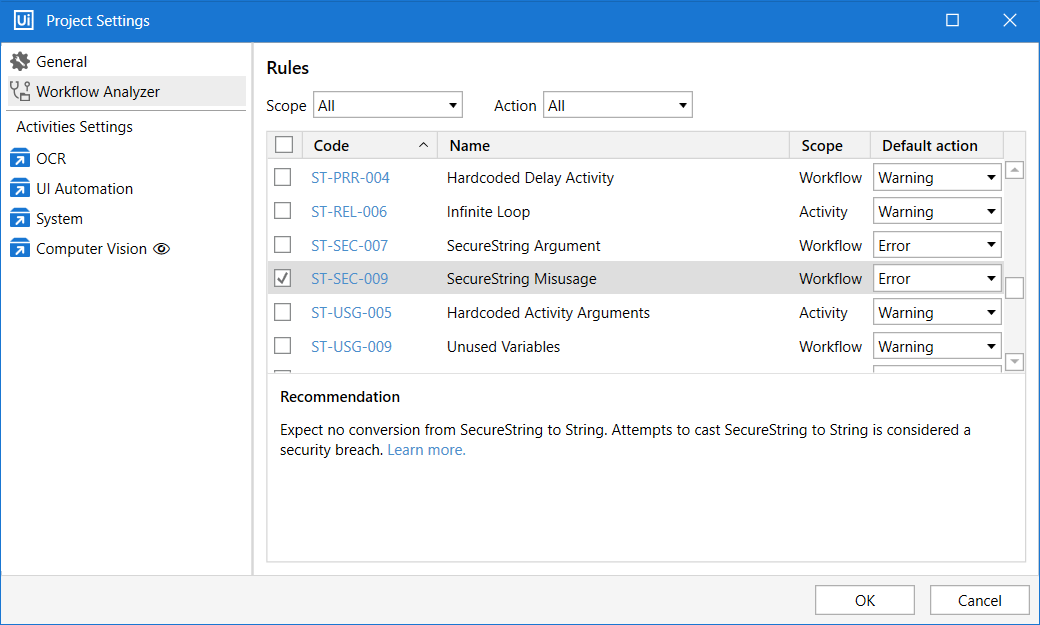Click the Workflow Analyzer stethoscope icon
1040x625 pixels.
(20, 92)
